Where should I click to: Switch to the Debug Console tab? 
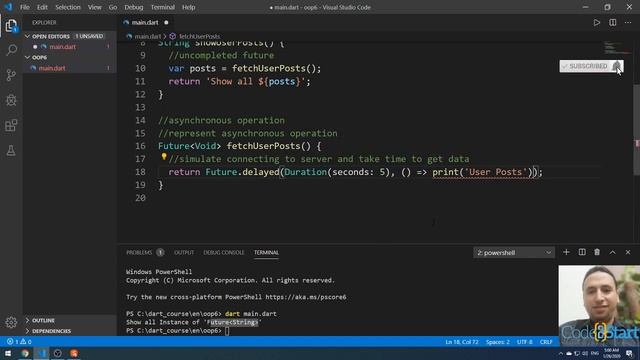(x=224, y=253)
